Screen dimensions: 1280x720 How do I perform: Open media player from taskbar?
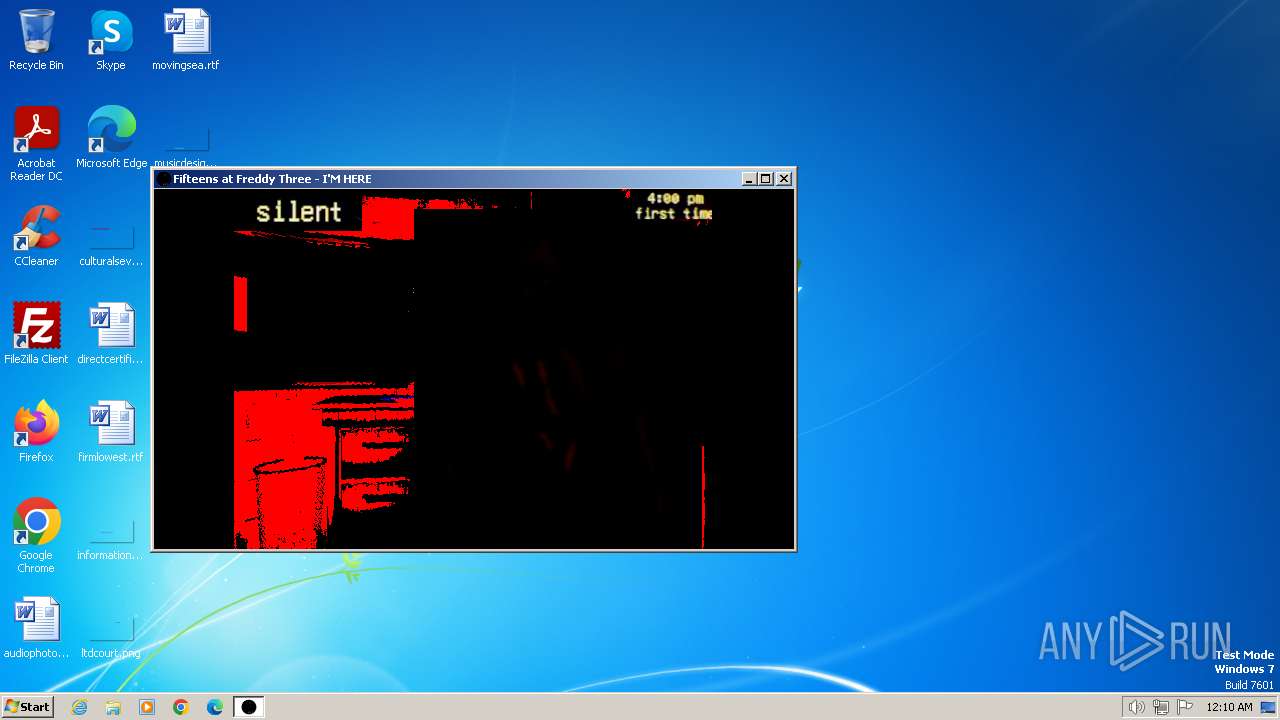tap(147, 707)
